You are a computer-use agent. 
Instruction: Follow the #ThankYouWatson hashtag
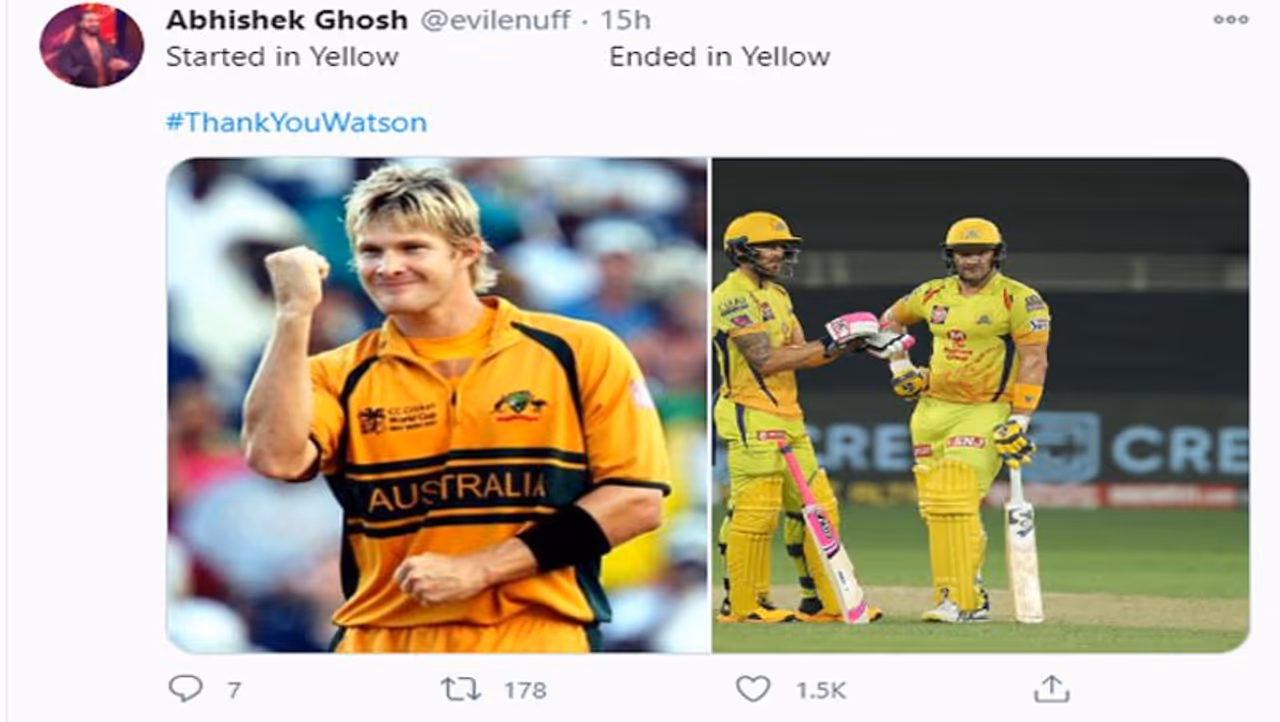click(296, 123)
